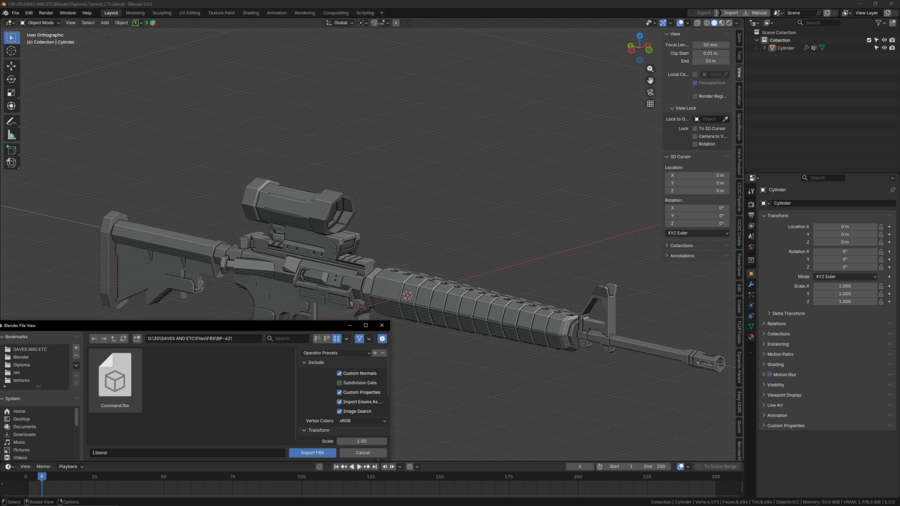900x506 pixels.
Task: Click the Import FBX button
Action: click(x=312, y=453)
